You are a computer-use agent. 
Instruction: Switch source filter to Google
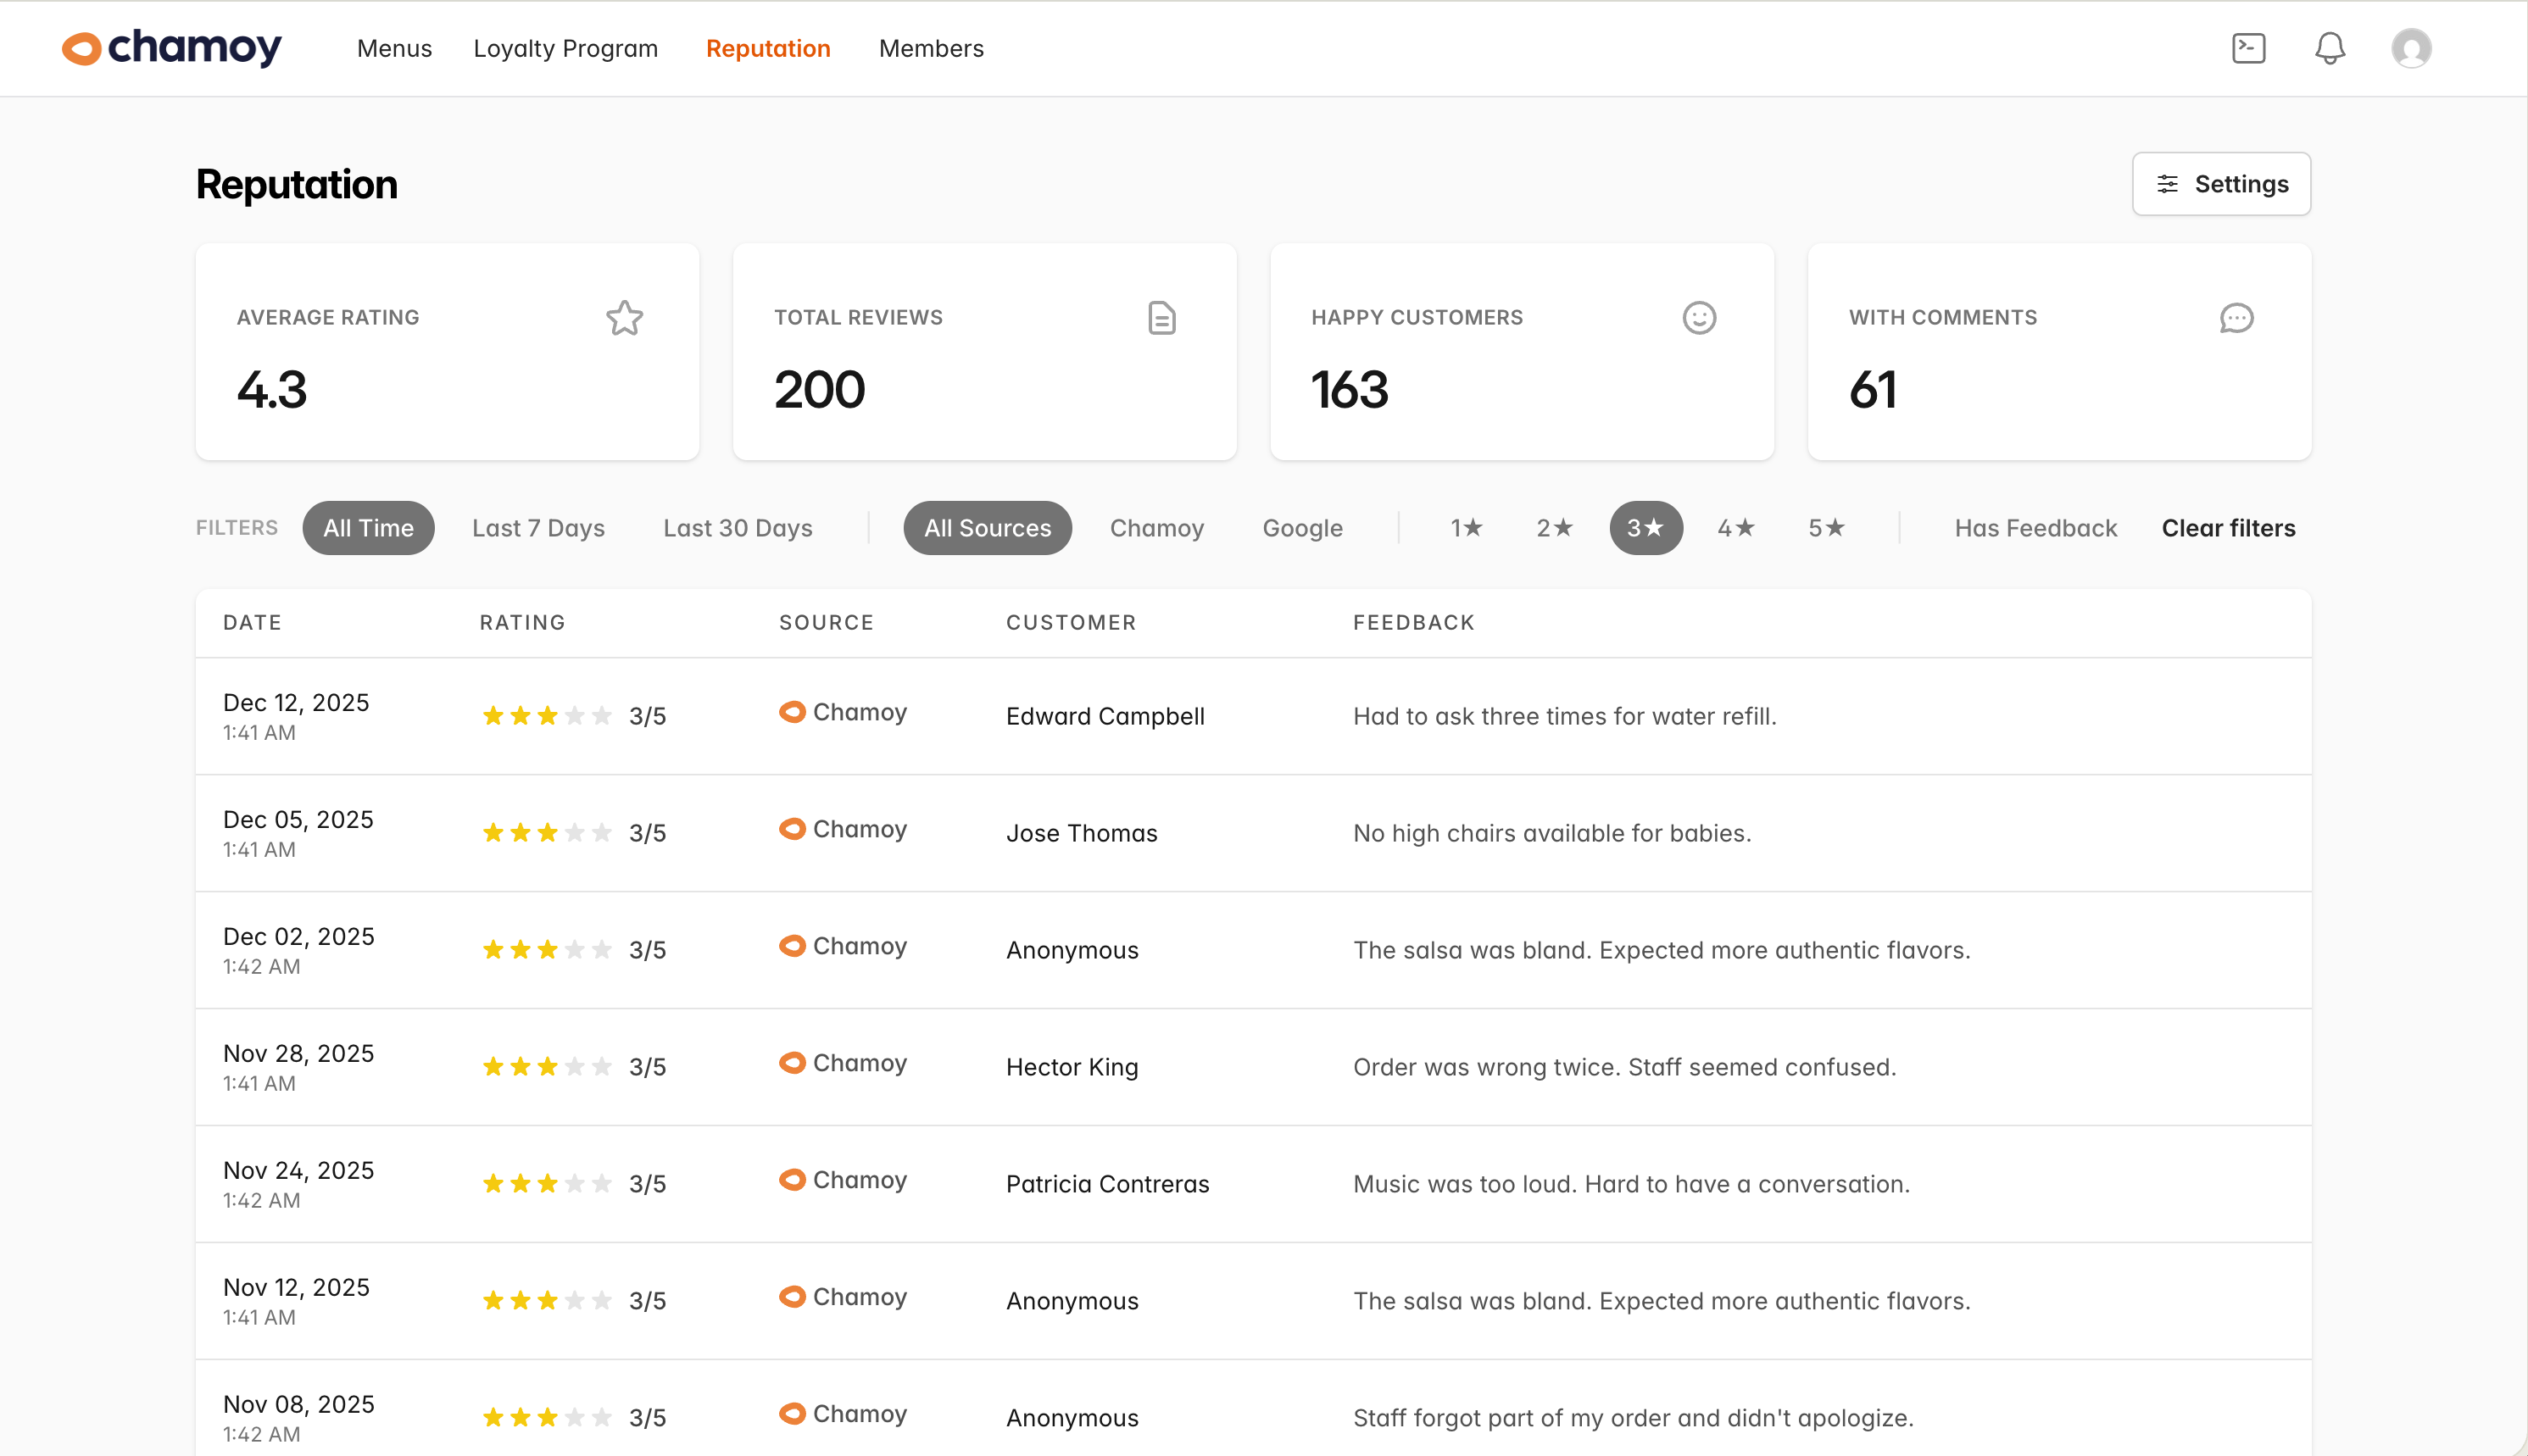tap(1302, 528)
